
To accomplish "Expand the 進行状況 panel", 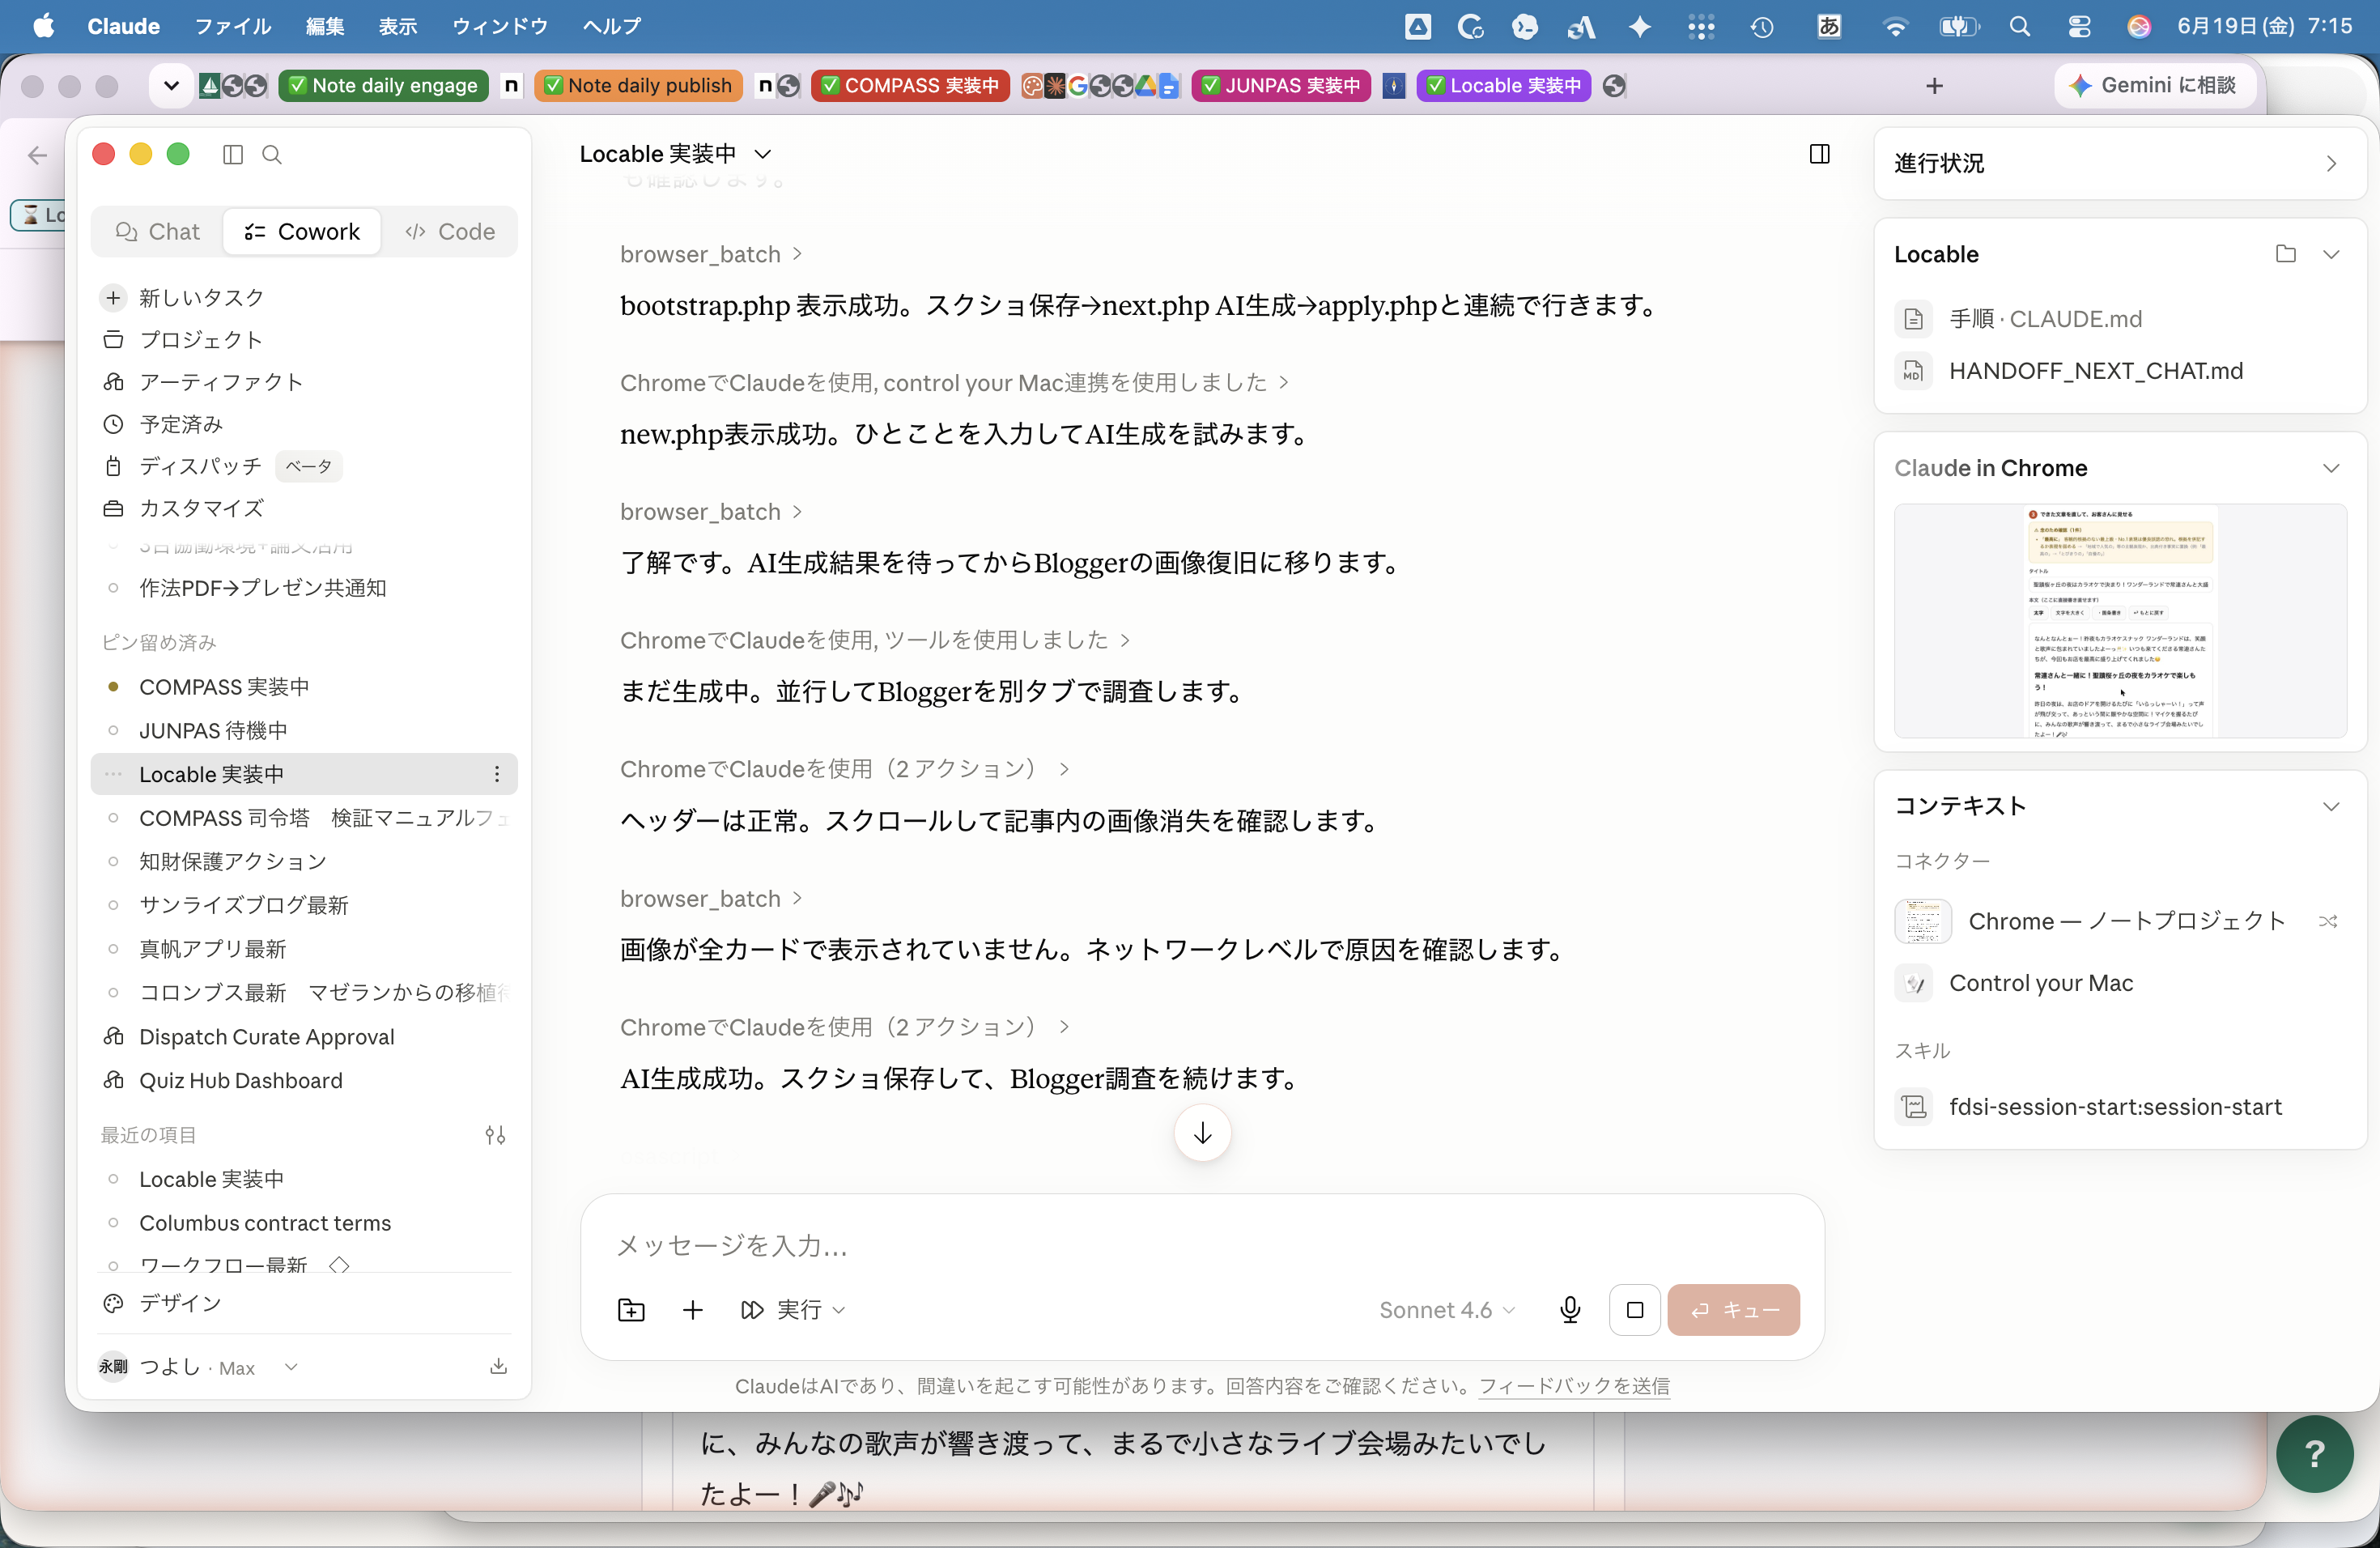I will point(2331,163).
